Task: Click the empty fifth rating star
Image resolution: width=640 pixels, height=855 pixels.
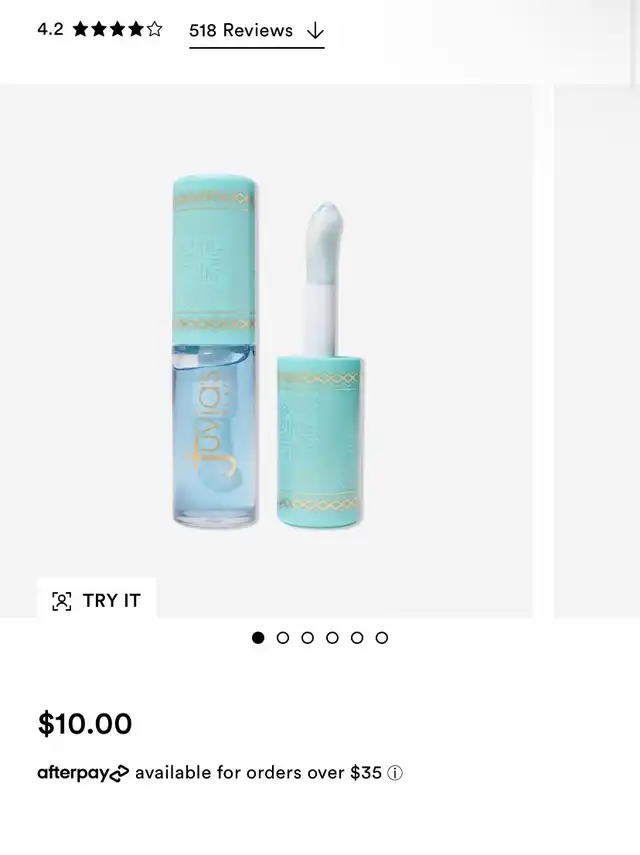Action: coord(155,29)
